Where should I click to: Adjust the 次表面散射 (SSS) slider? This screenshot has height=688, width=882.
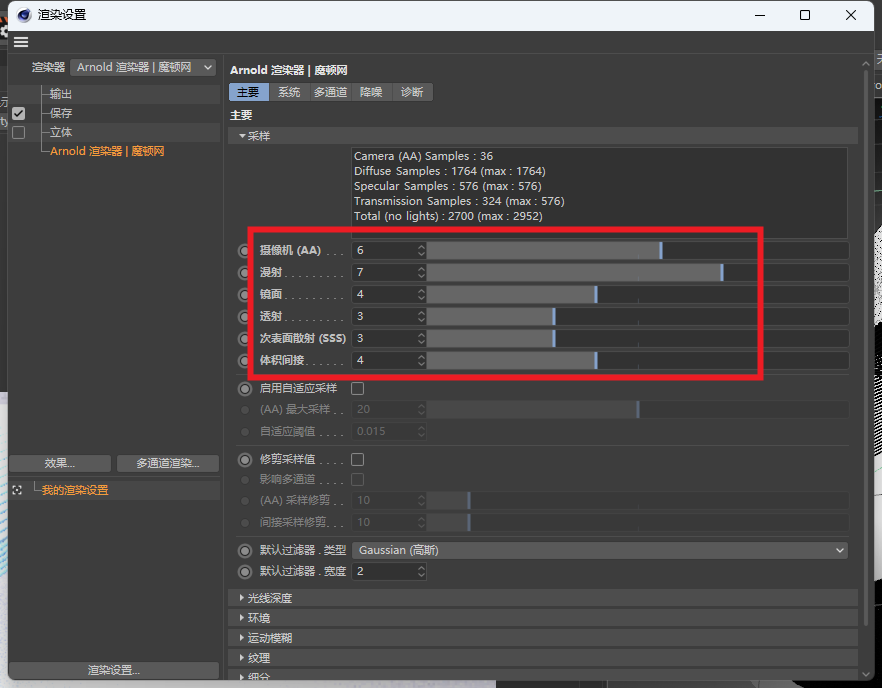(x=637, y=339)
